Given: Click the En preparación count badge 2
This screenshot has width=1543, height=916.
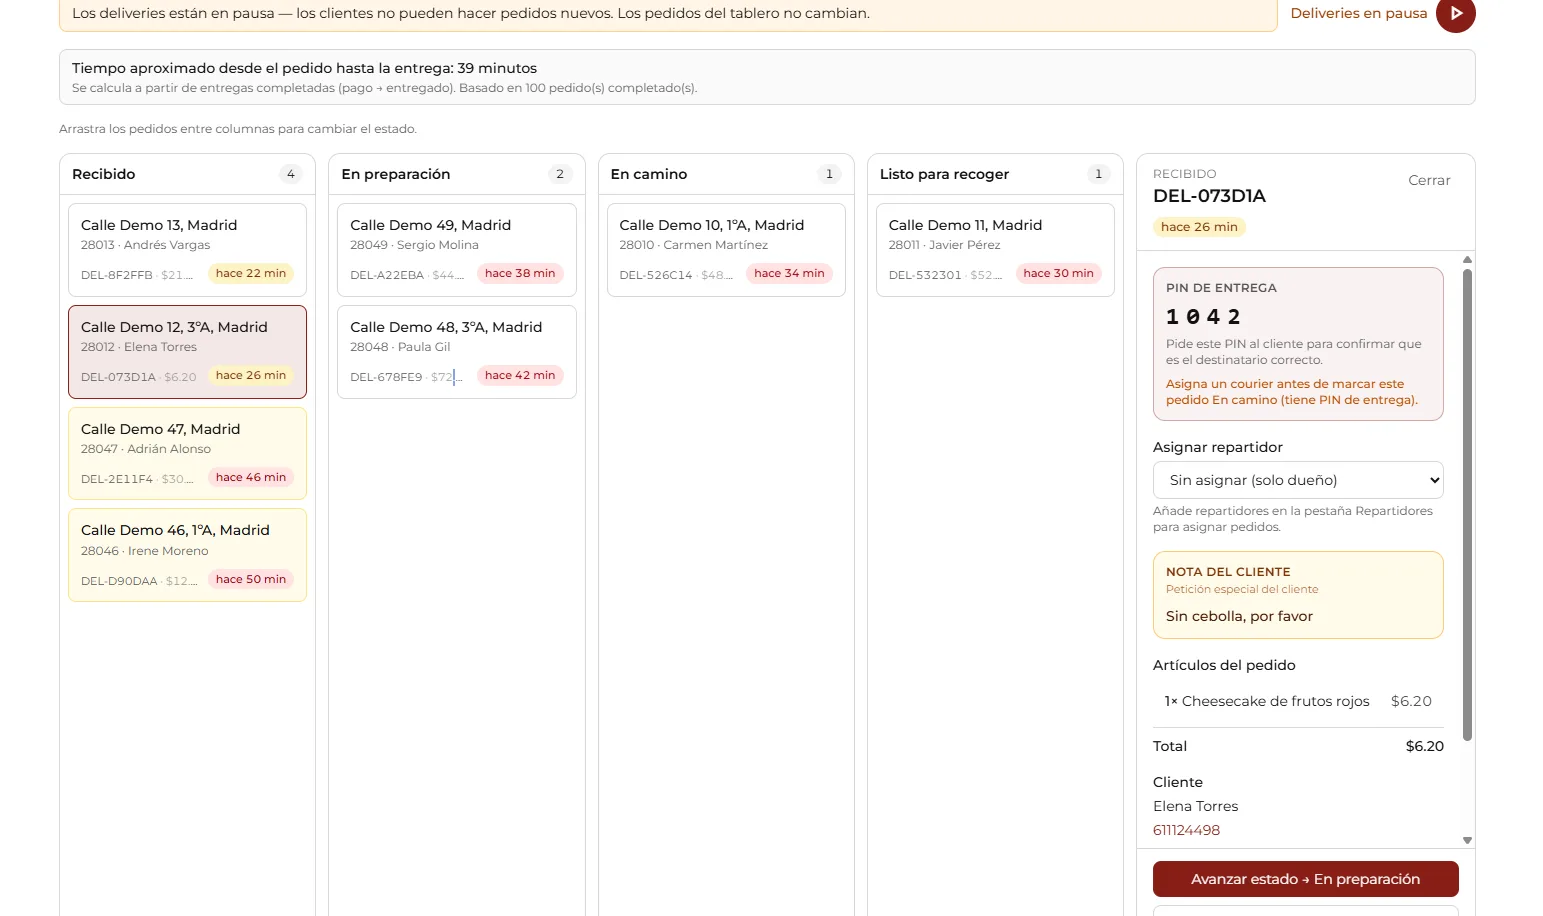Looking at the screenshot, I should 560,174.
